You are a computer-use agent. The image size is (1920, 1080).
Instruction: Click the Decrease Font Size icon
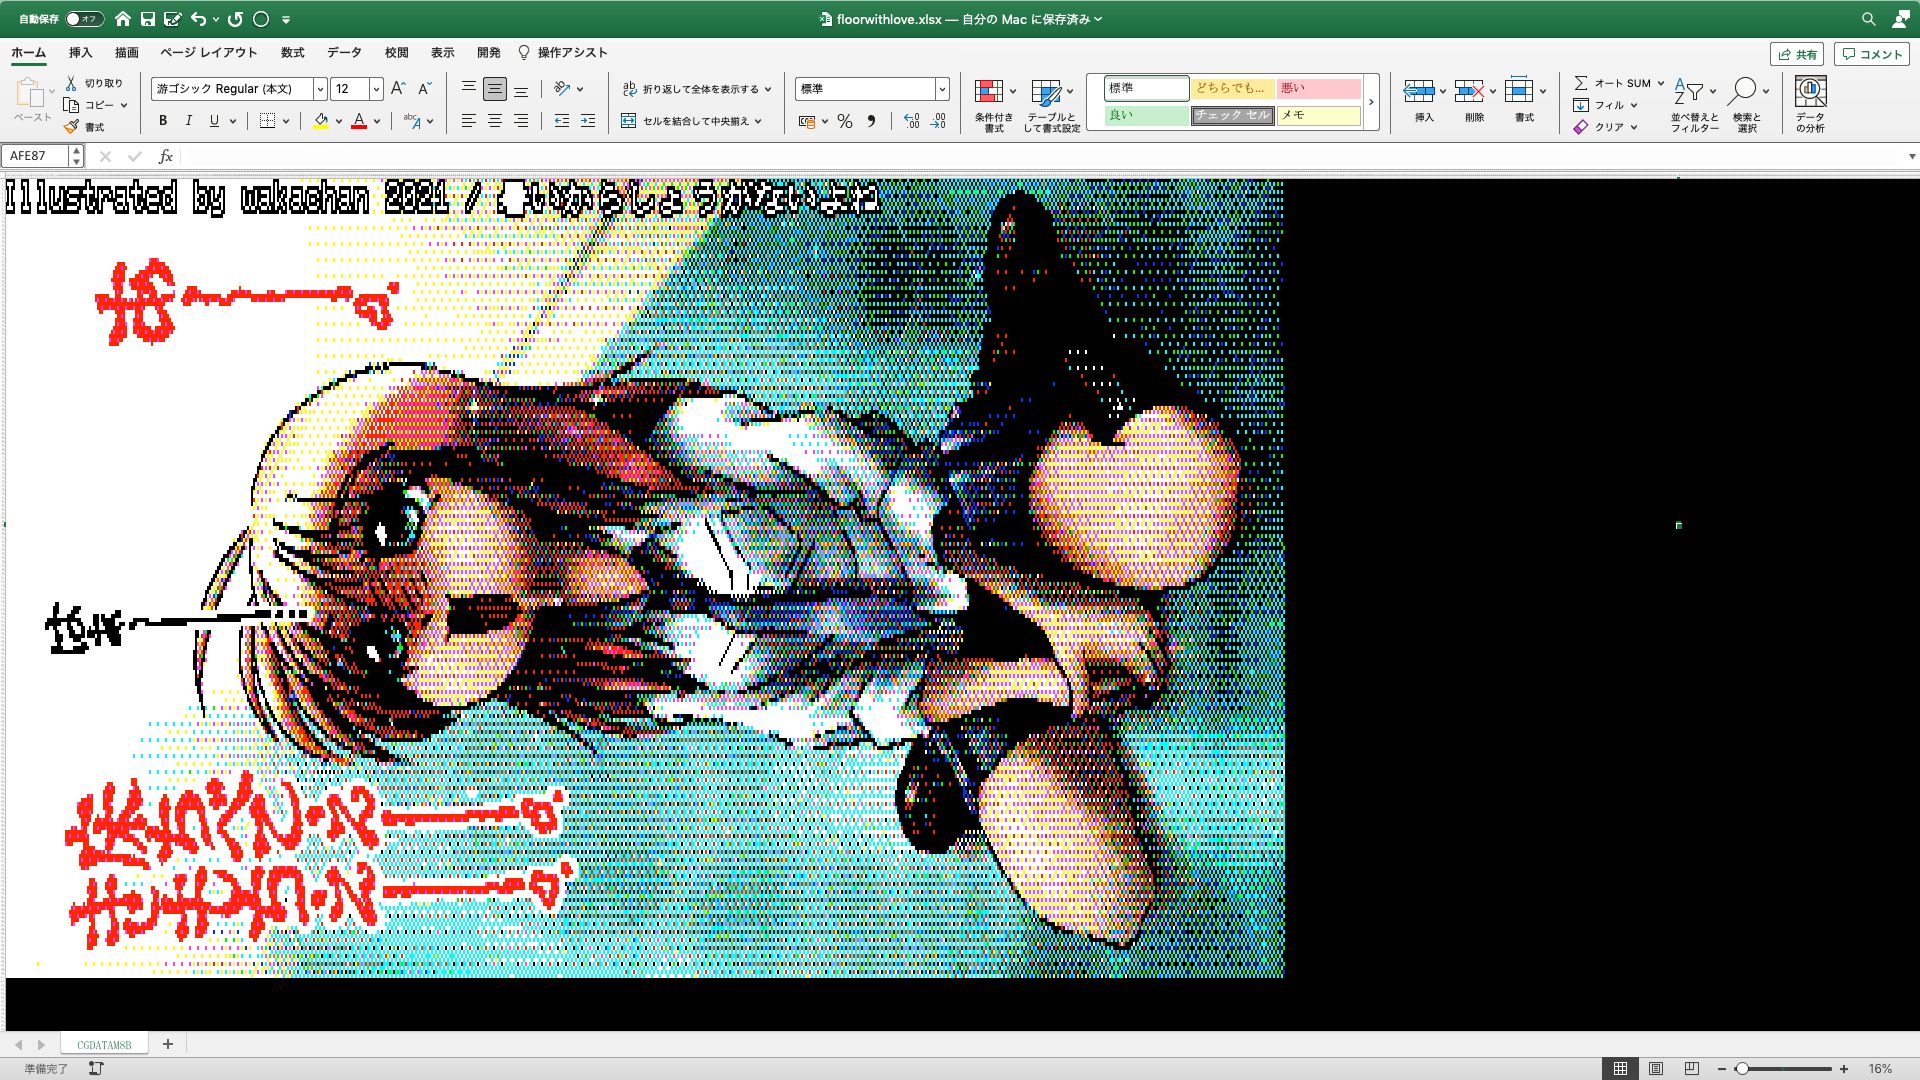(x=424, y=89)
